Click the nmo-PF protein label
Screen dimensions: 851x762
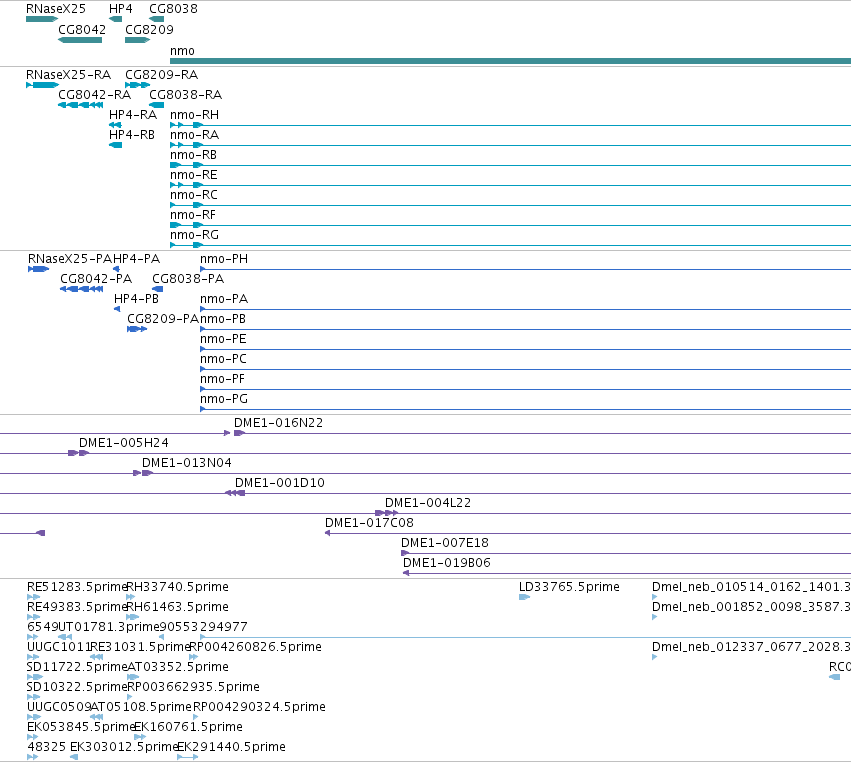tap(223, 379)
